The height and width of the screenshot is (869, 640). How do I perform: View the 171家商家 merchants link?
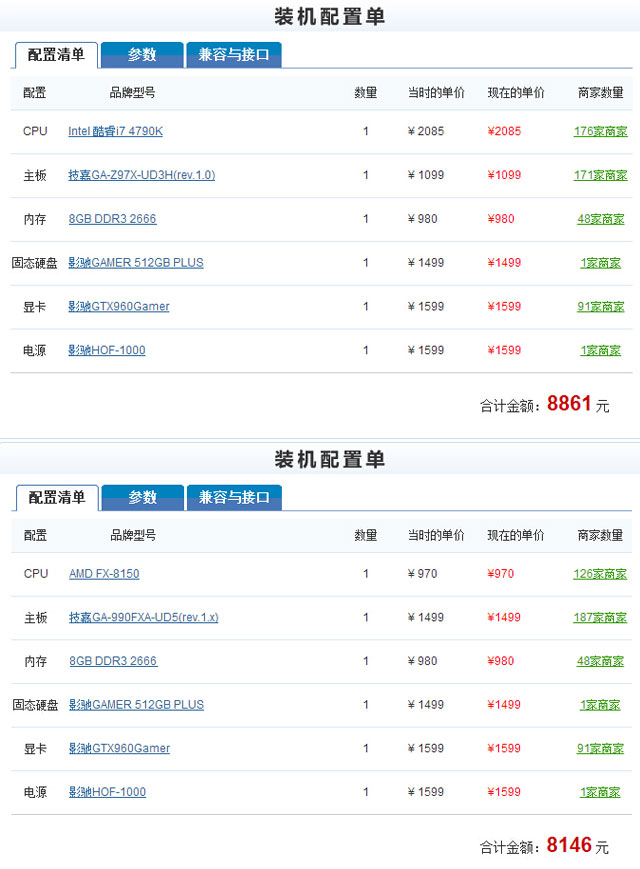pyautogui.click(x=601, y=175)
